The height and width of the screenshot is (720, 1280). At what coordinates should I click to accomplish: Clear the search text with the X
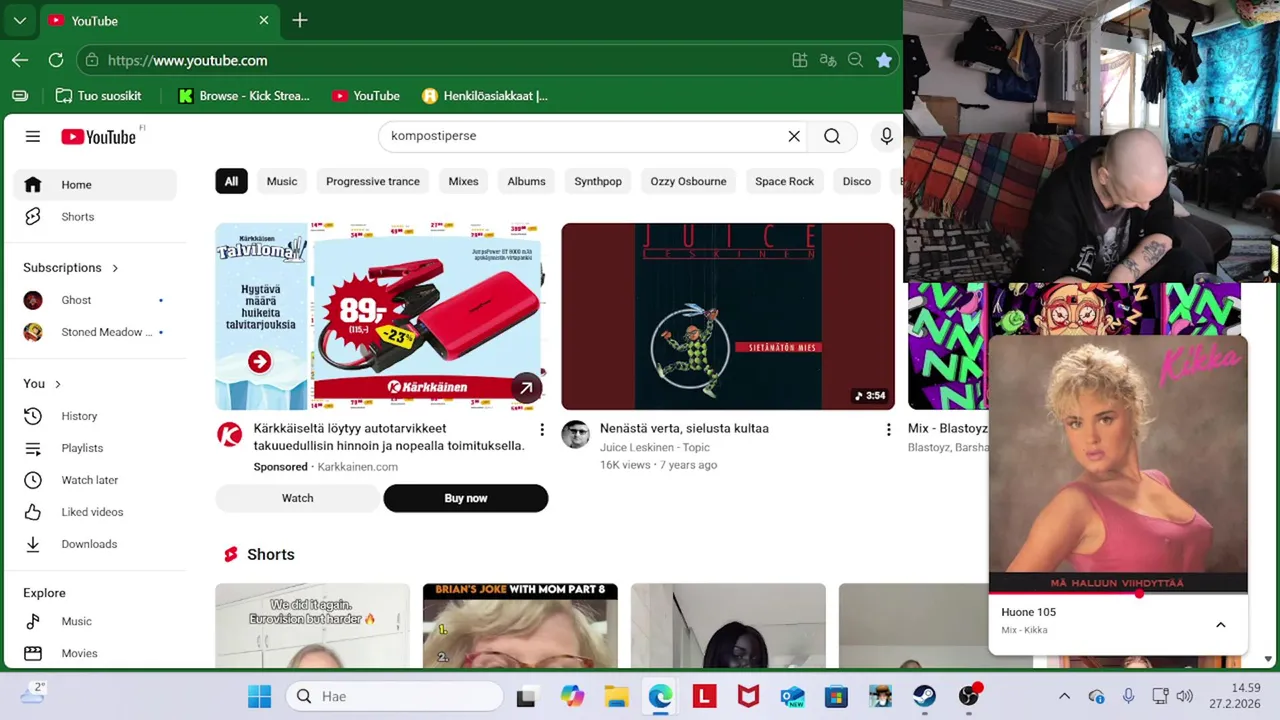794,137
